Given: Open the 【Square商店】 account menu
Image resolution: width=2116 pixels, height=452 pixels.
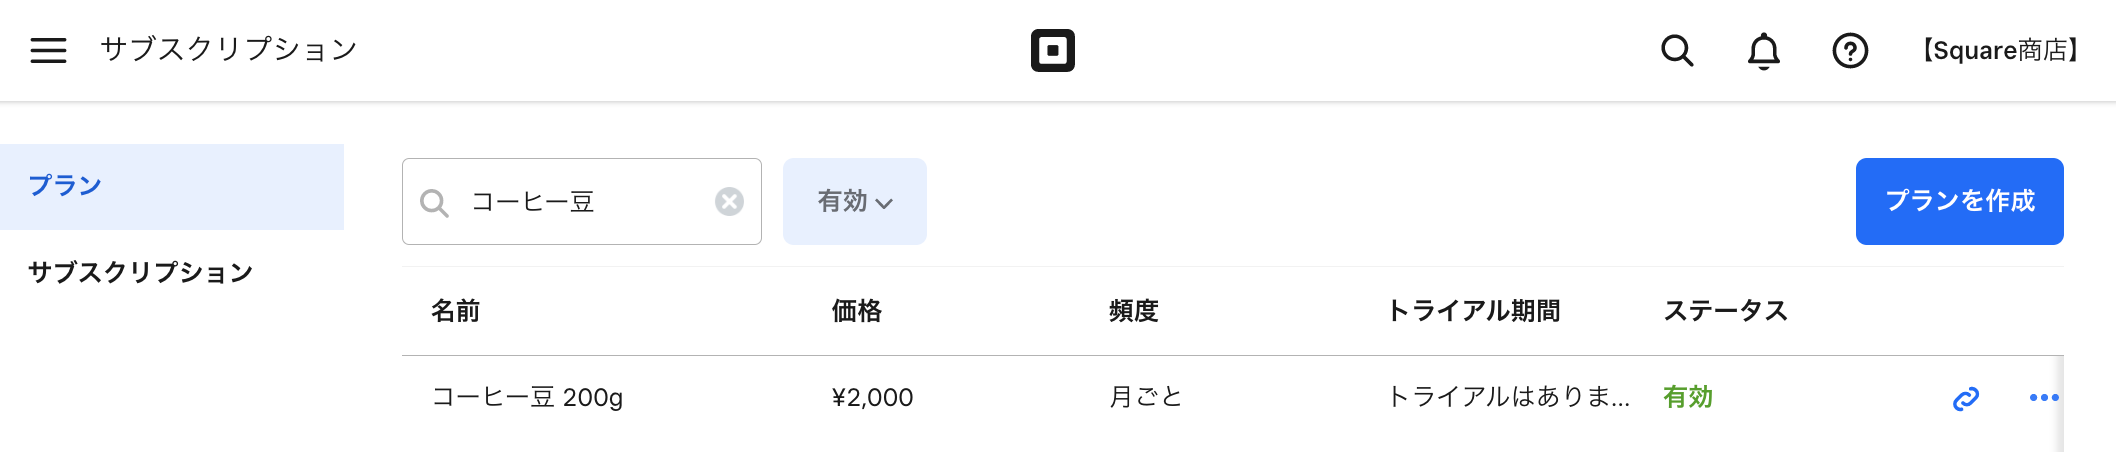Looking at the screenshot, I should (x=2000, y=50).
